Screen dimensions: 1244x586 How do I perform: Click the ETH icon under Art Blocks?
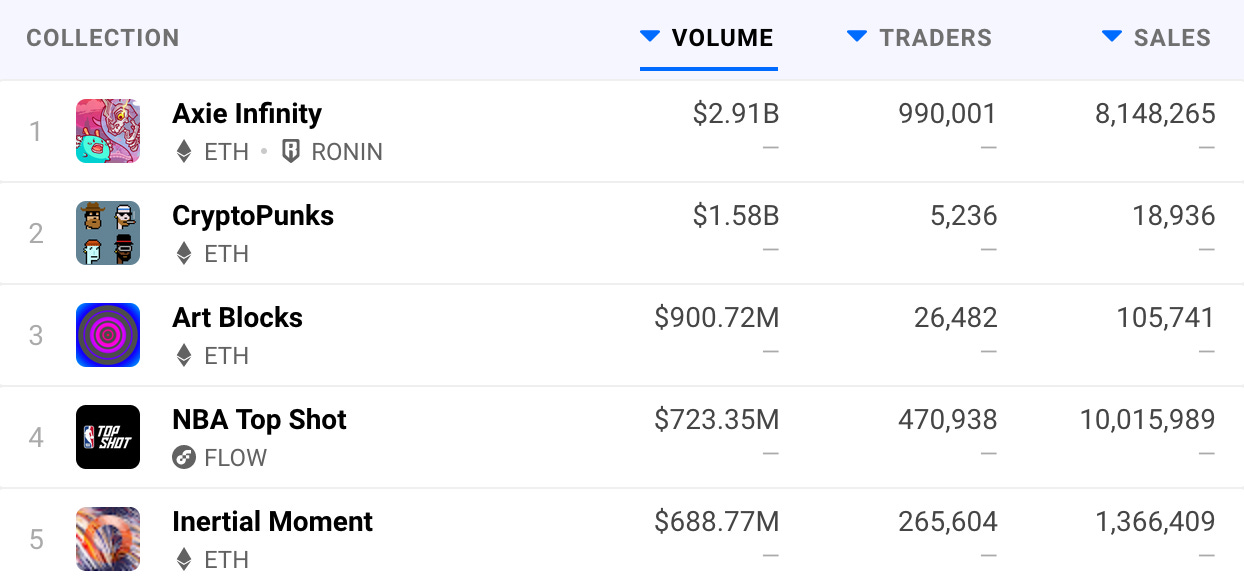pos(183,356)
